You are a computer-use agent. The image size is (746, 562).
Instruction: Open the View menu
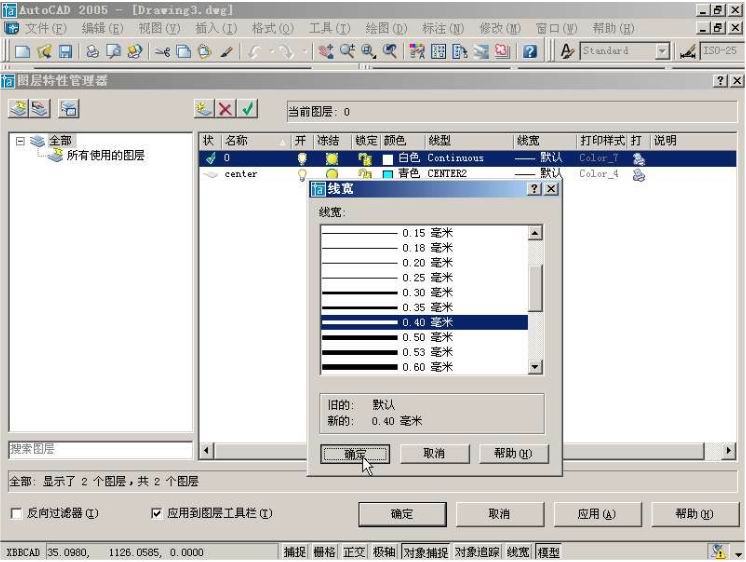pos(159,29)
